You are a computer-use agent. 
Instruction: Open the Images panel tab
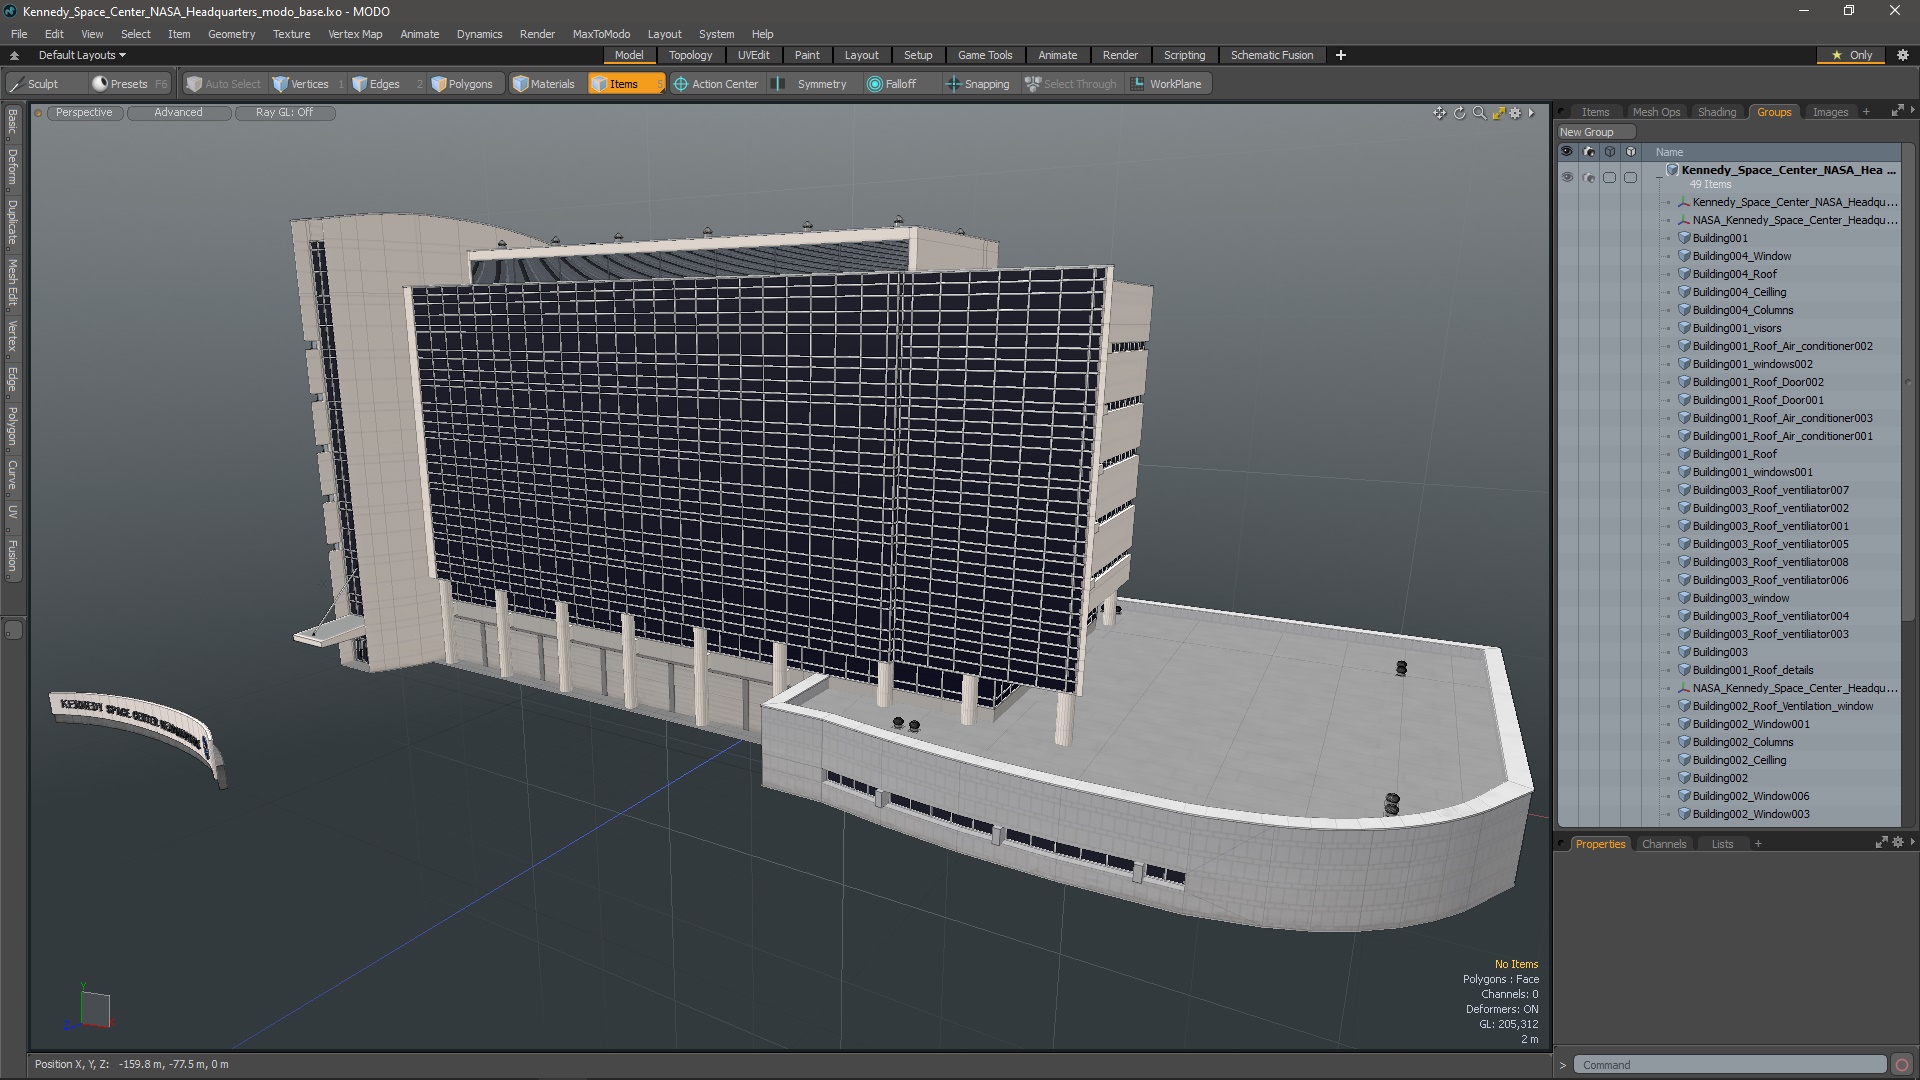click(1830, 112)
